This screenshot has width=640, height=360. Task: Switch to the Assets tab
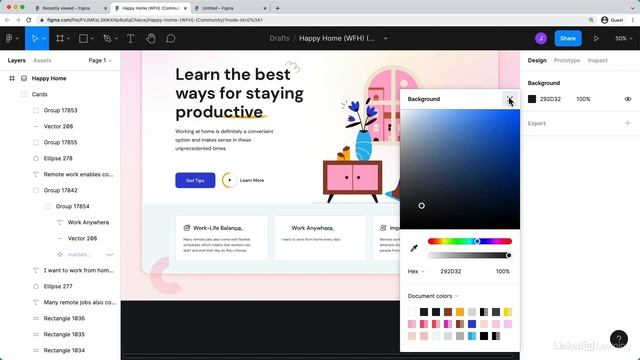click(x=42, y=60)
